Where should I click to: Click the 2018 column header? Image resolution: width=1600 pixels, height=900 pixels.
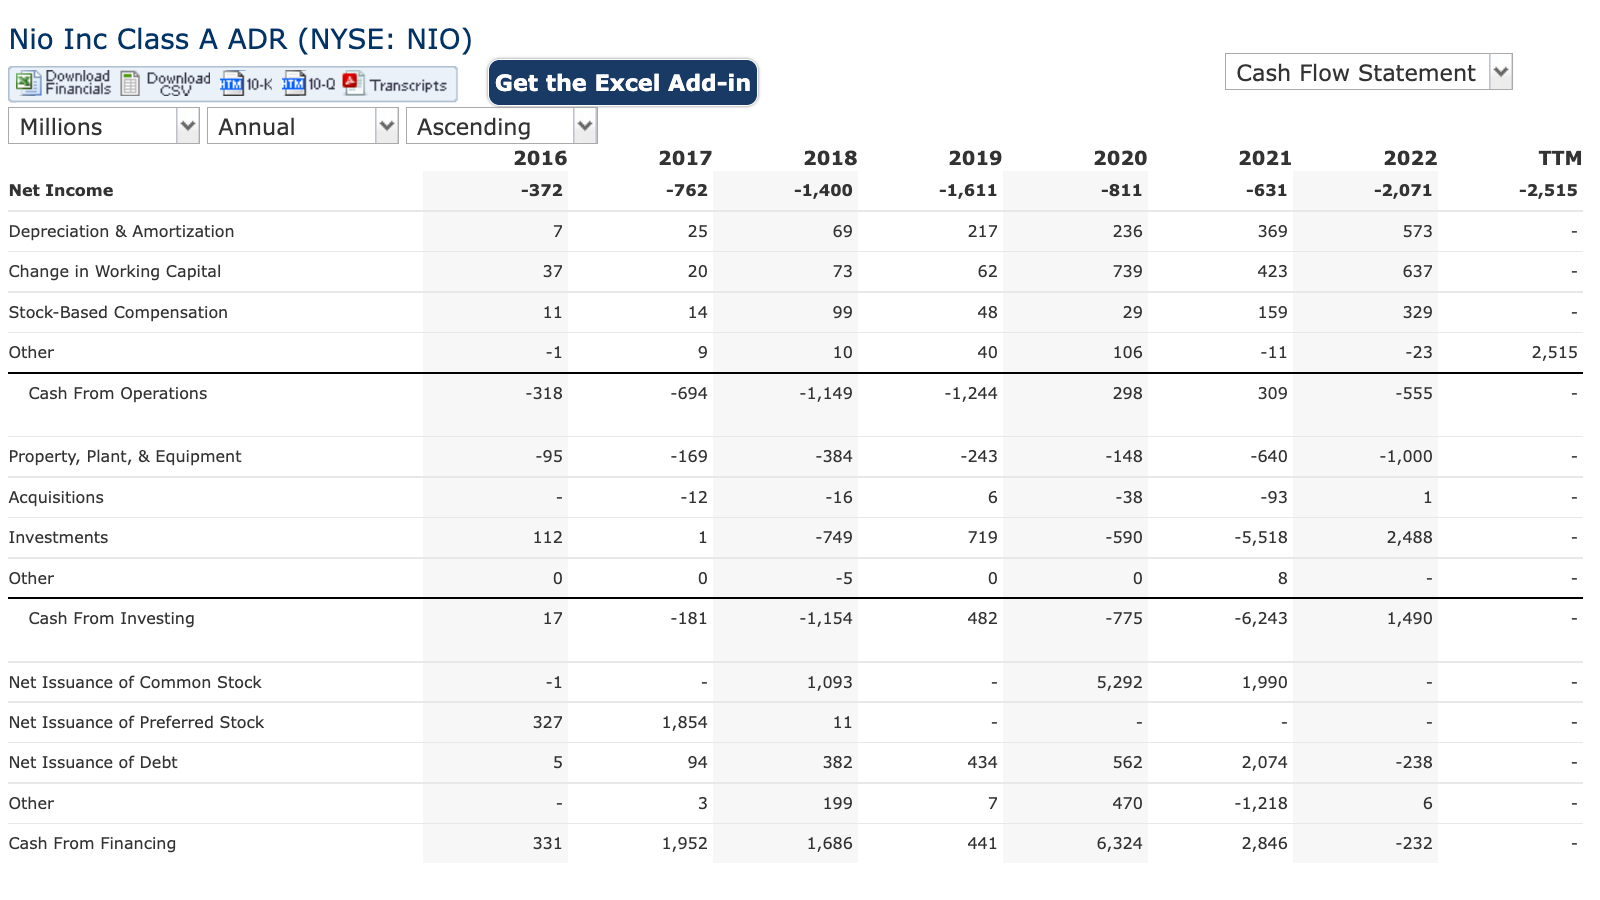click(830, 158)
